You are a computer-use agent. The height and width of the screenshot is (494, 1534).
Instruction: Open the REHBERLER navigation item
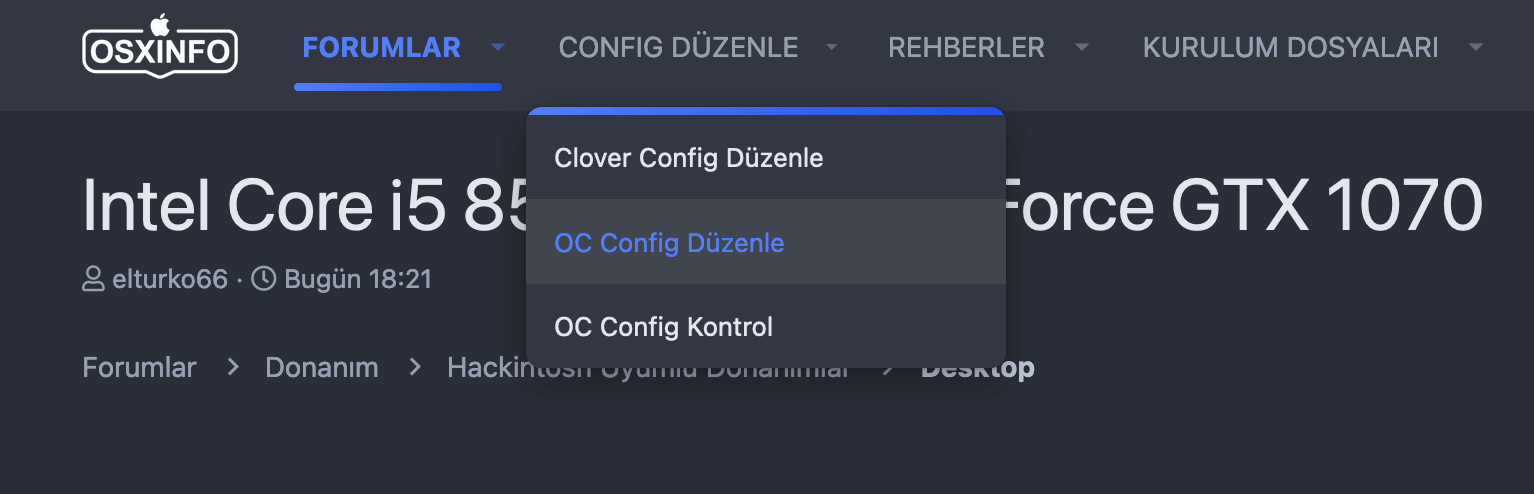tap(966, 47)
